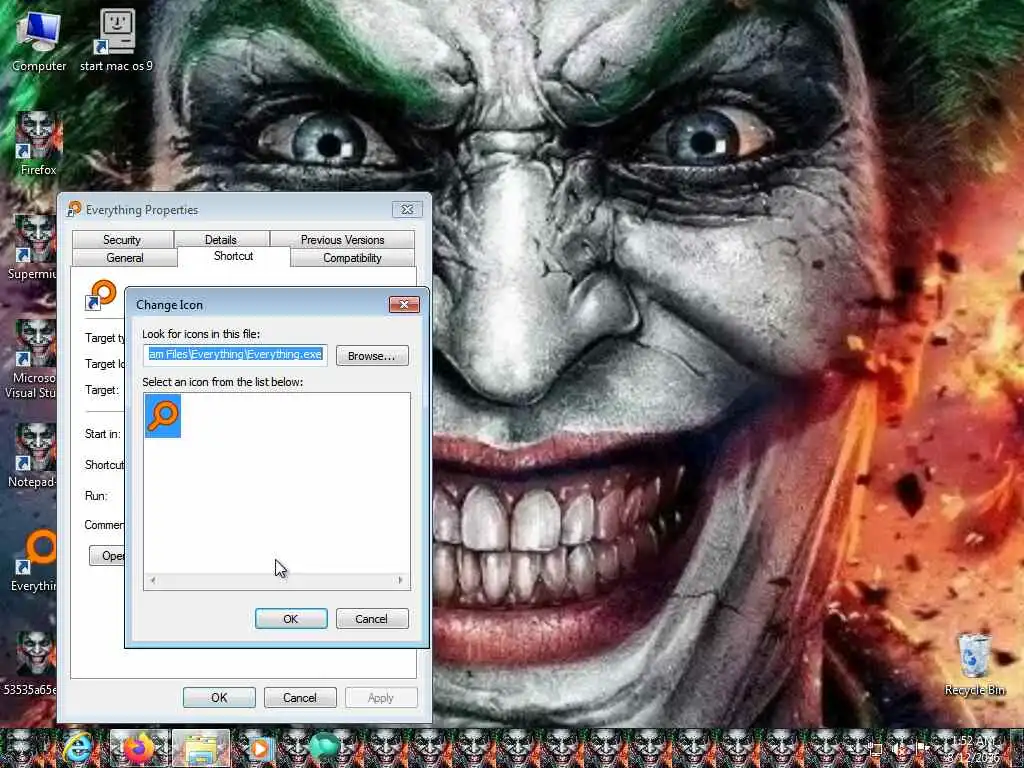Close the Change Icon dialog
Screen dimensions: 1024x768
404,304
